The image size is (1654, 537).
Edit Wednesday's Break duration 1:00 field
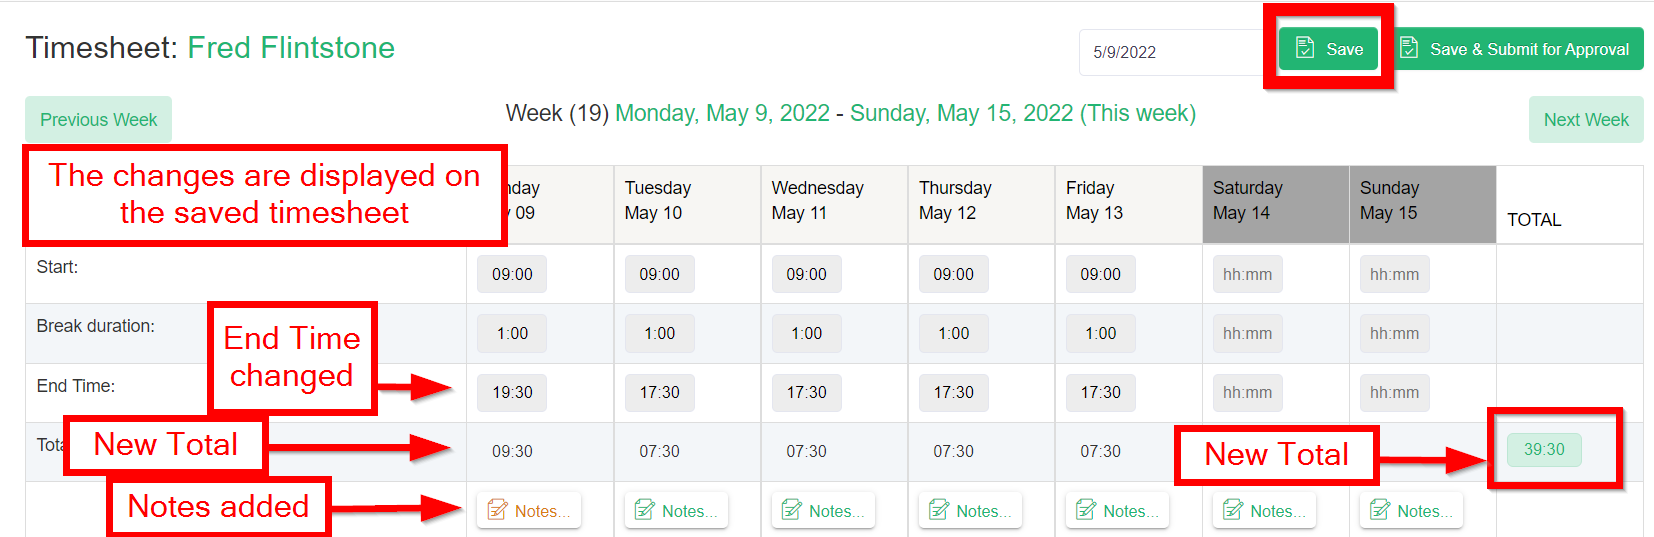tap(806, 333)
